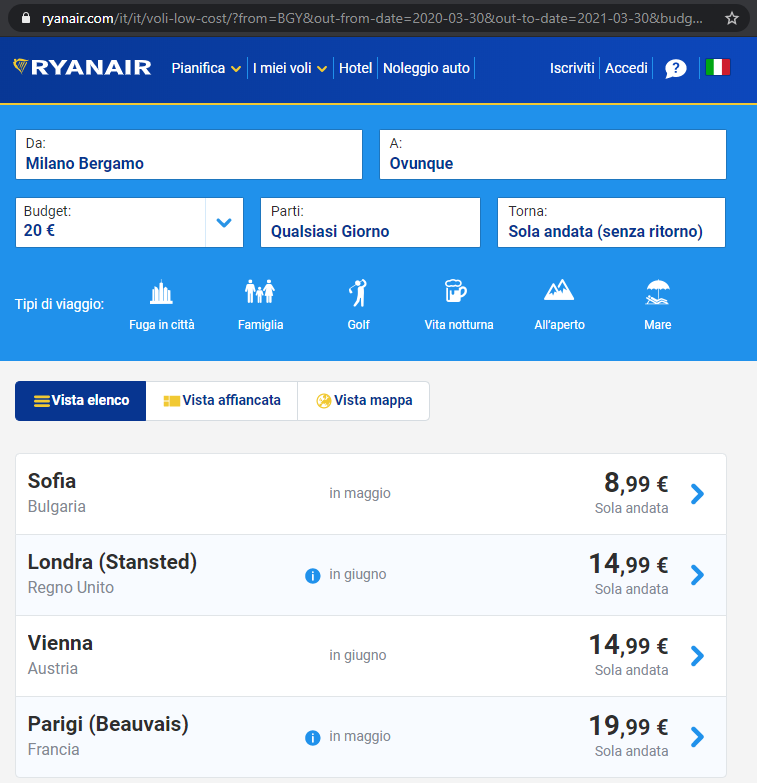
Task: Click 14,99 € price in Vienna row
Action: [x=629, y=645]
